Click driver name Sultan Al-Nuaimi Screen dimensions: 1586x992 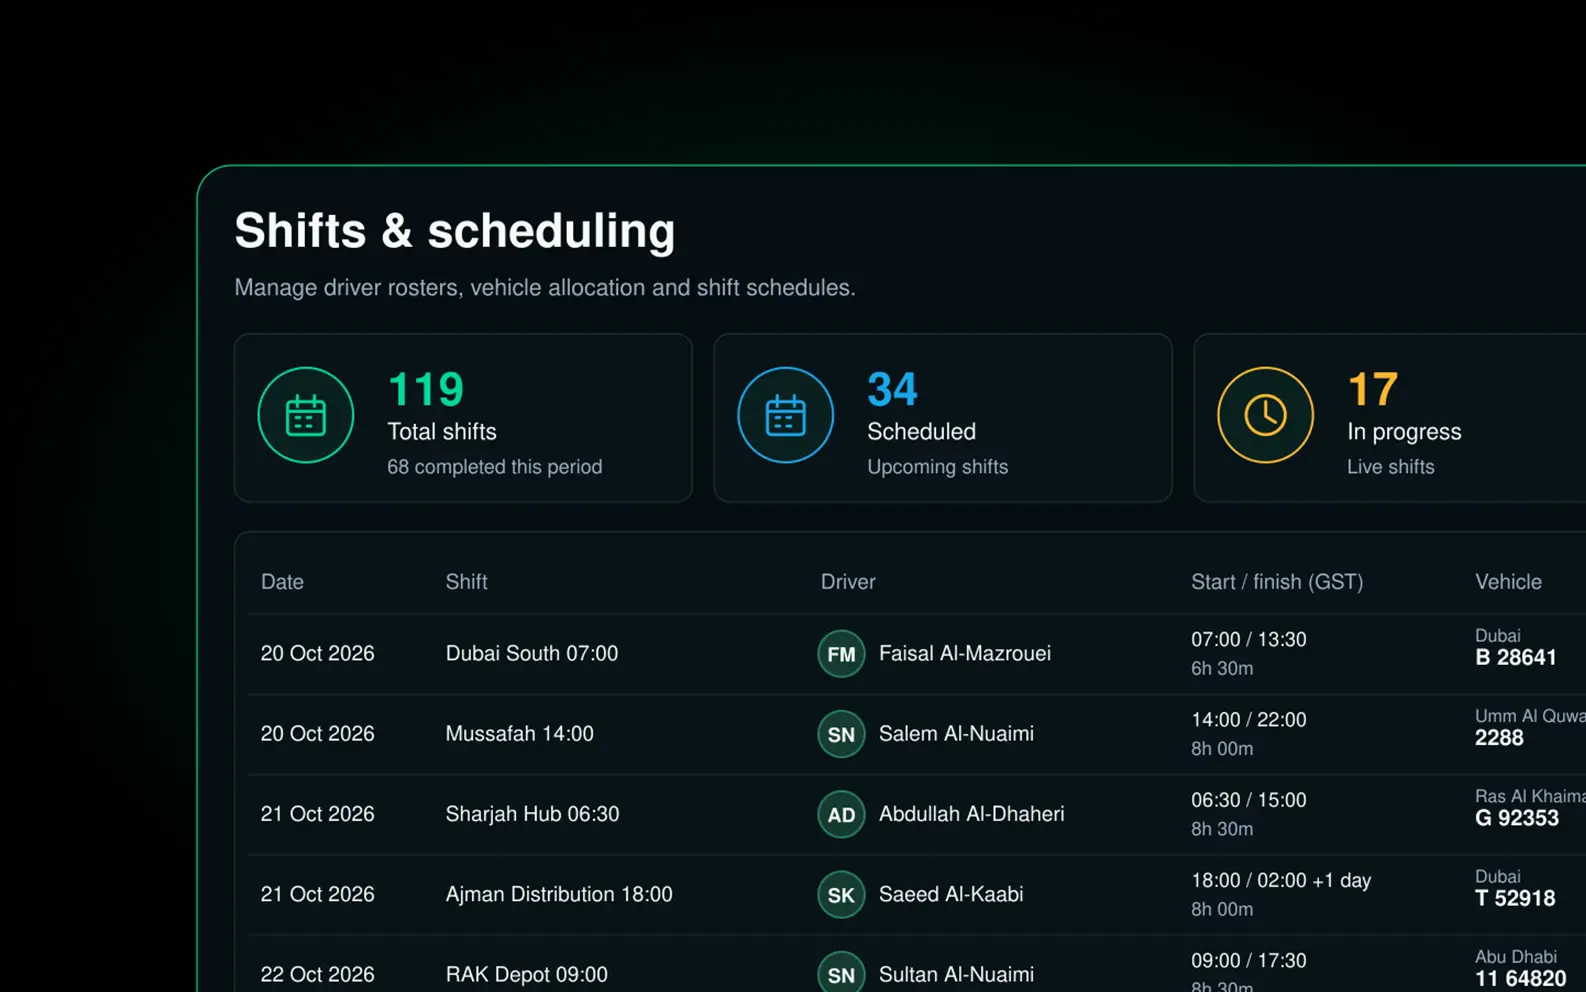coord(956,974)
